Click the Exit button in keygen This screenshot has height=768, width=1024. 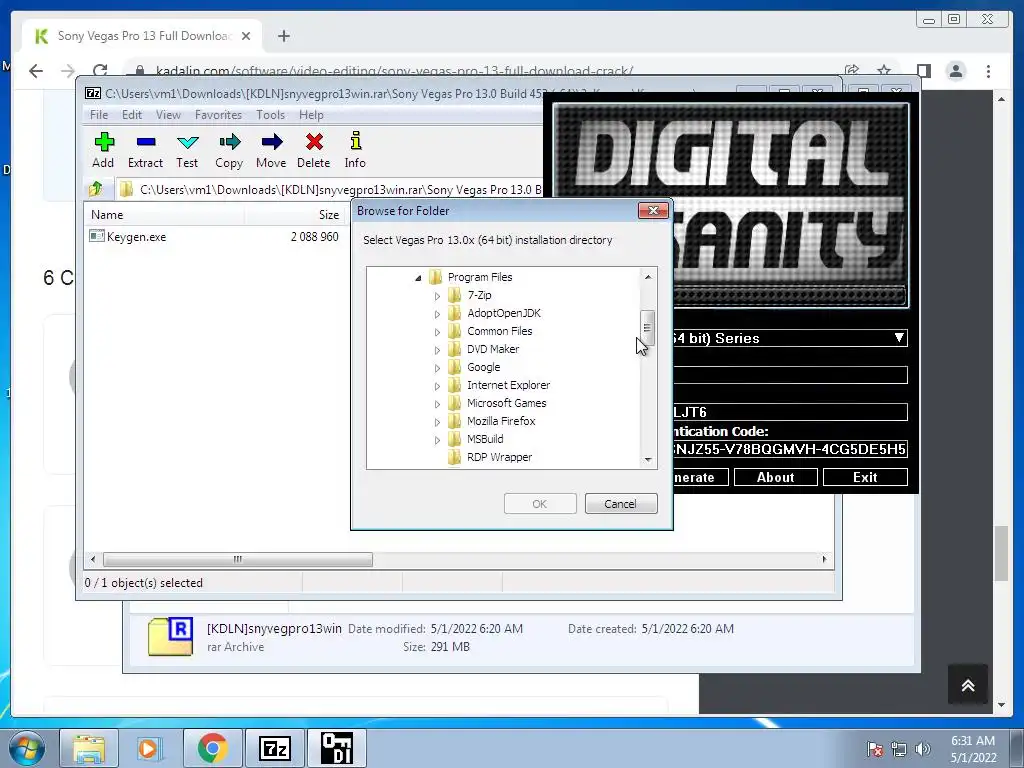[x=865, y=477]
